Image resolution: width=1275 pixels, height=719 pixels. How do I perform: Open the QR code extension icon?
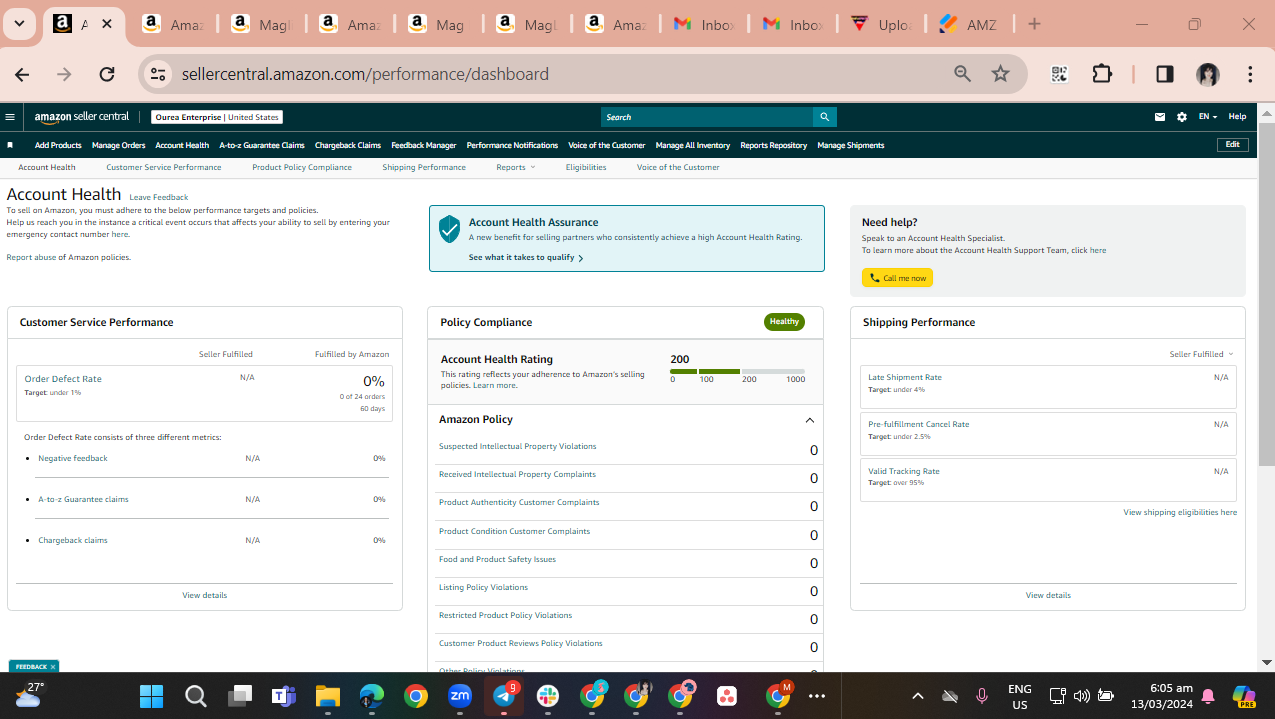point(1060,74)
